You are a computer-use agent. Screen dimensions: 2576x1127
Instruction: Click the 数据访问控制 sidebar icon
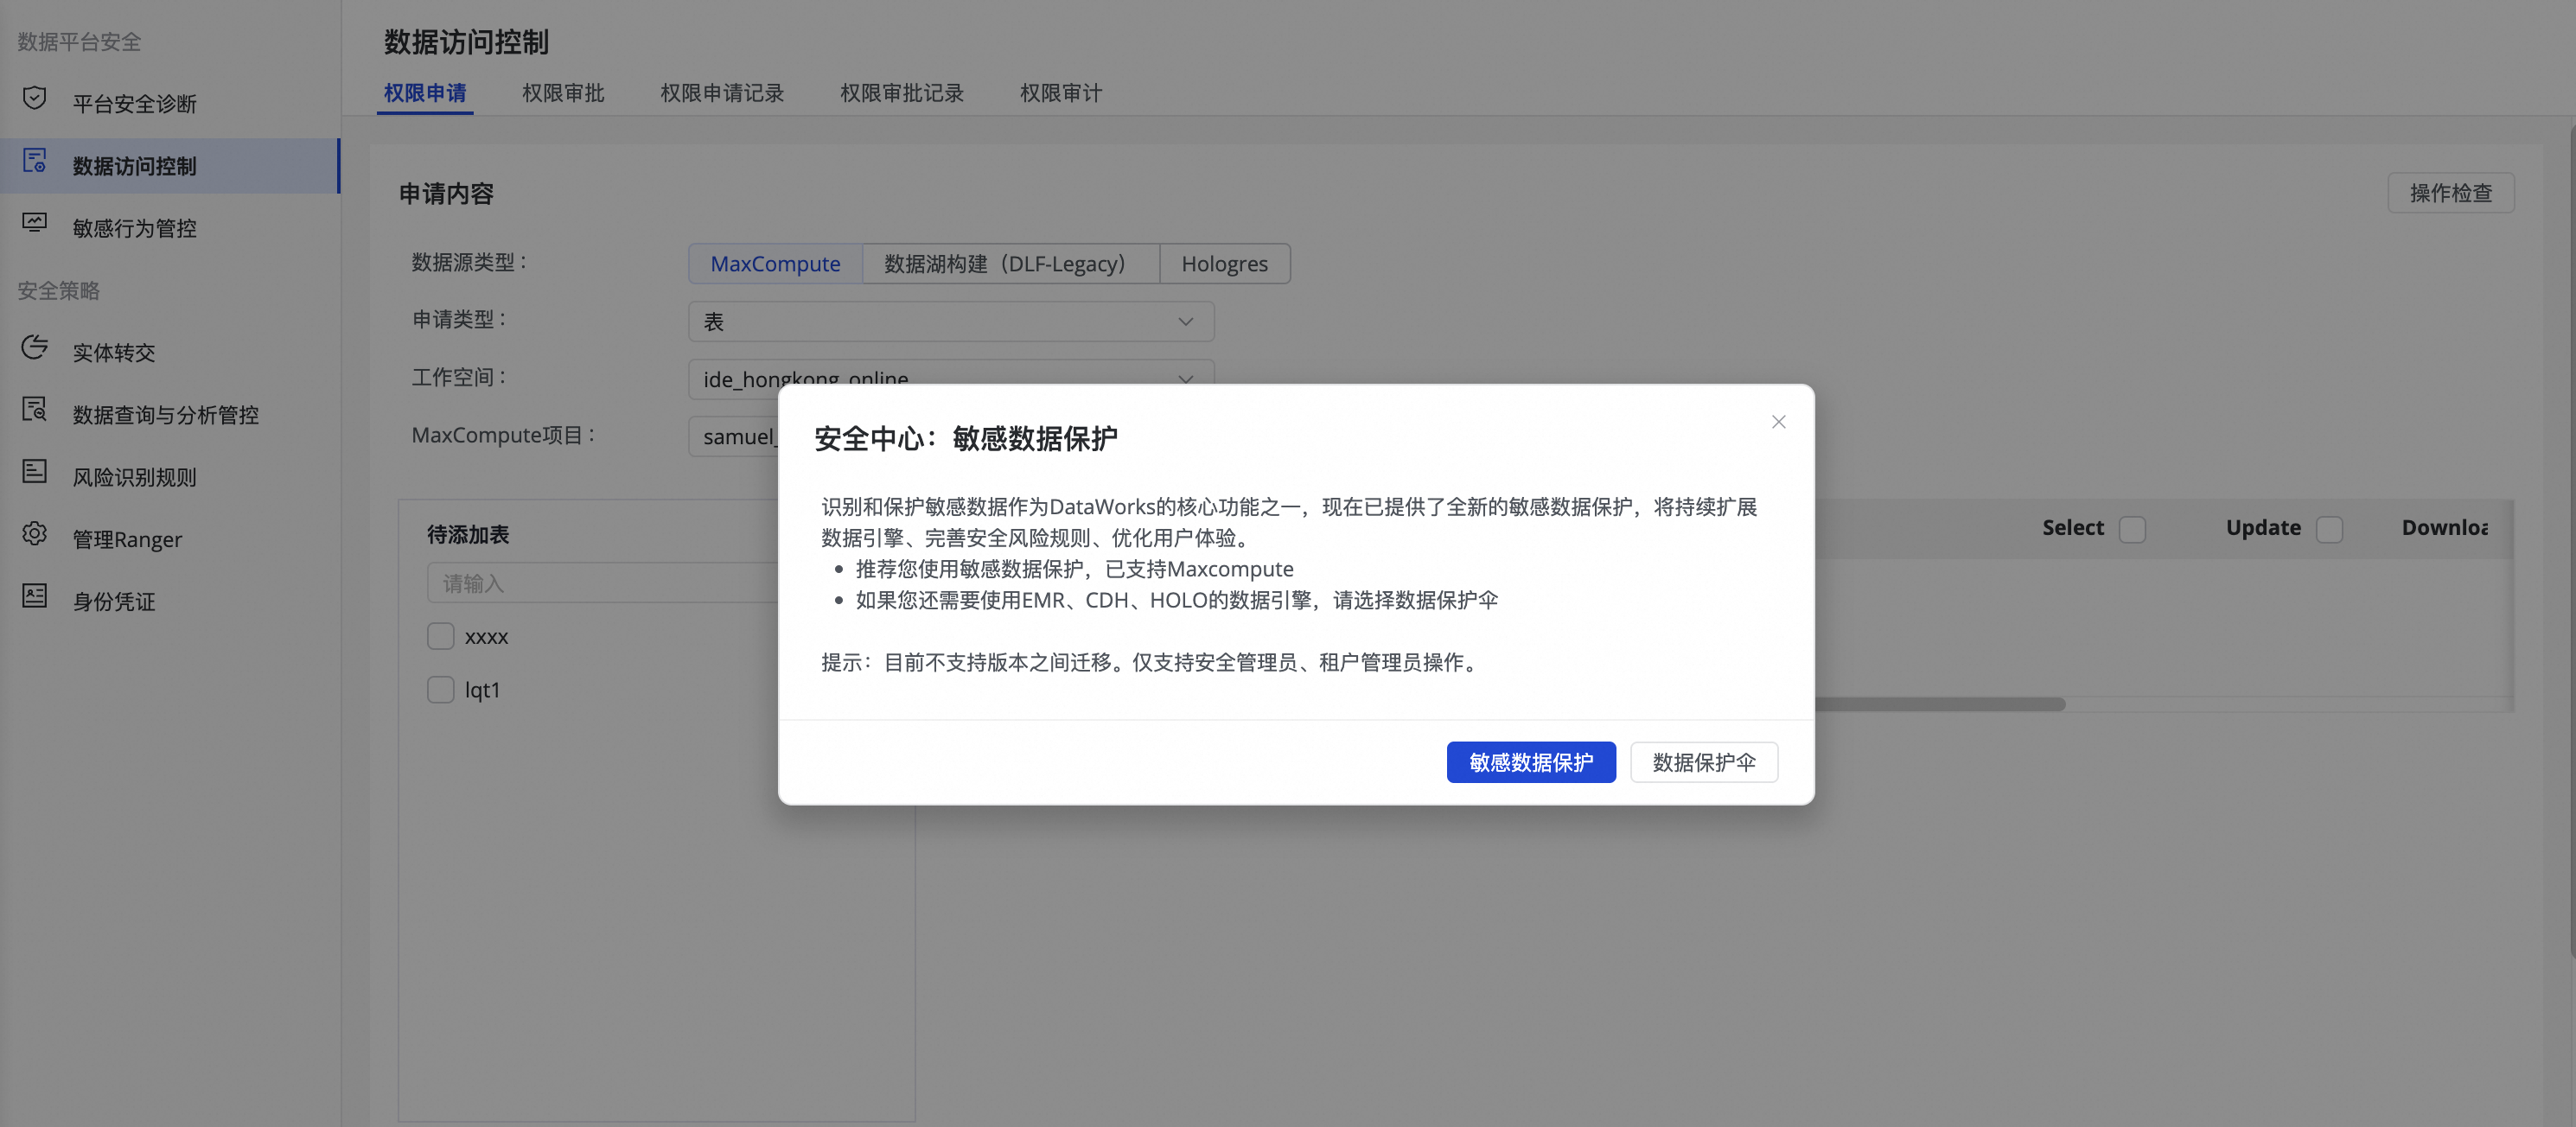35,161
